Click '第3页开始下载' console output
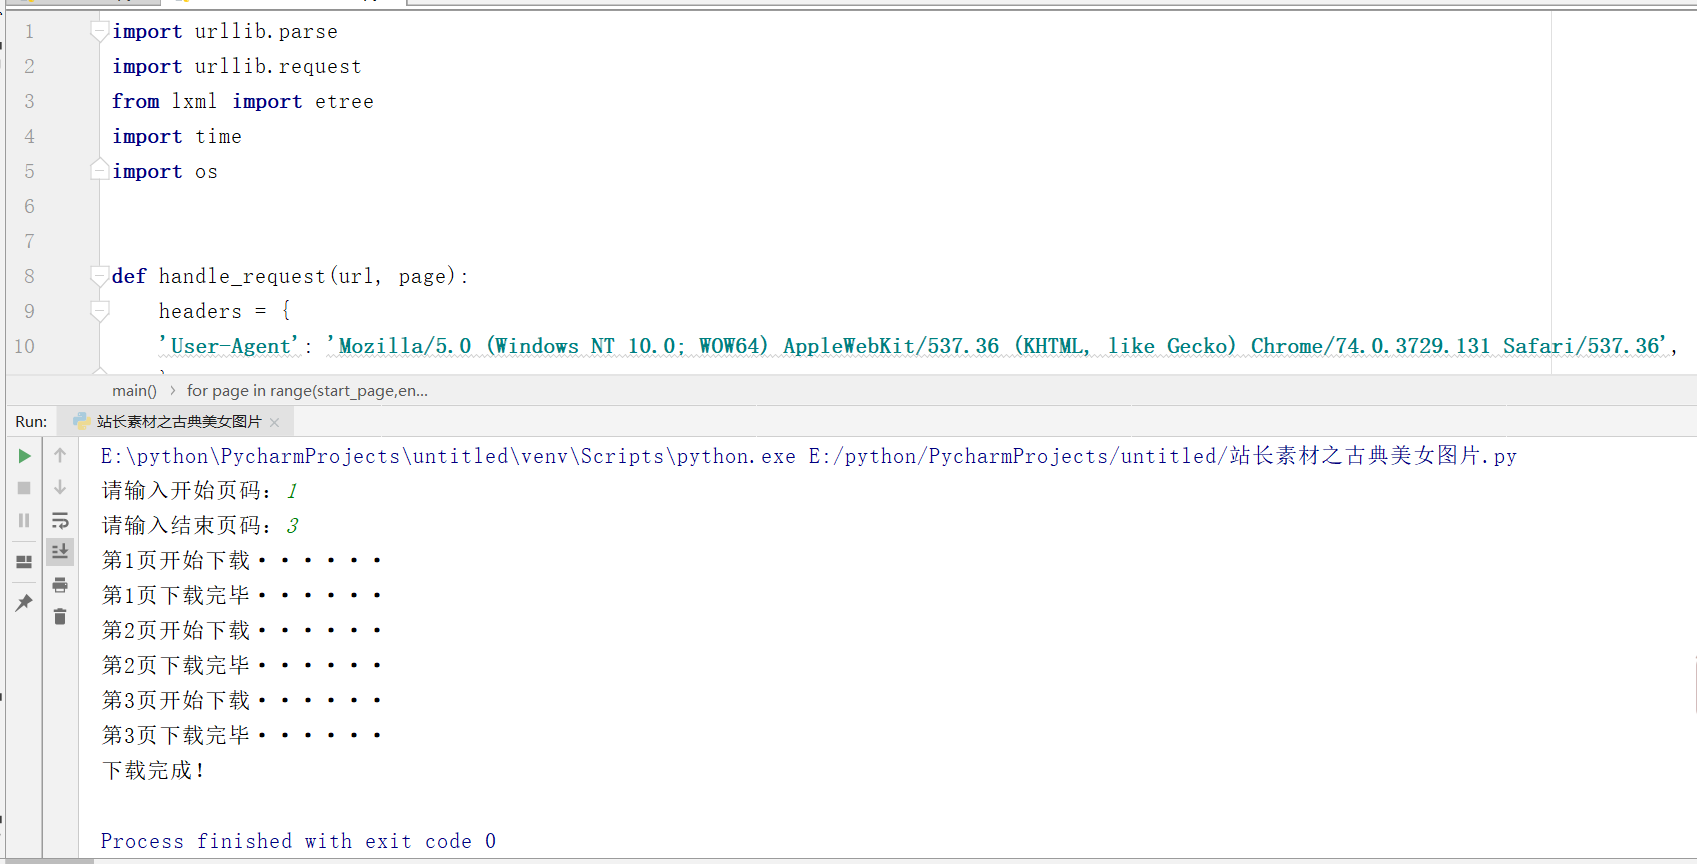This screenshot has height=864, width=1697. 242,701
